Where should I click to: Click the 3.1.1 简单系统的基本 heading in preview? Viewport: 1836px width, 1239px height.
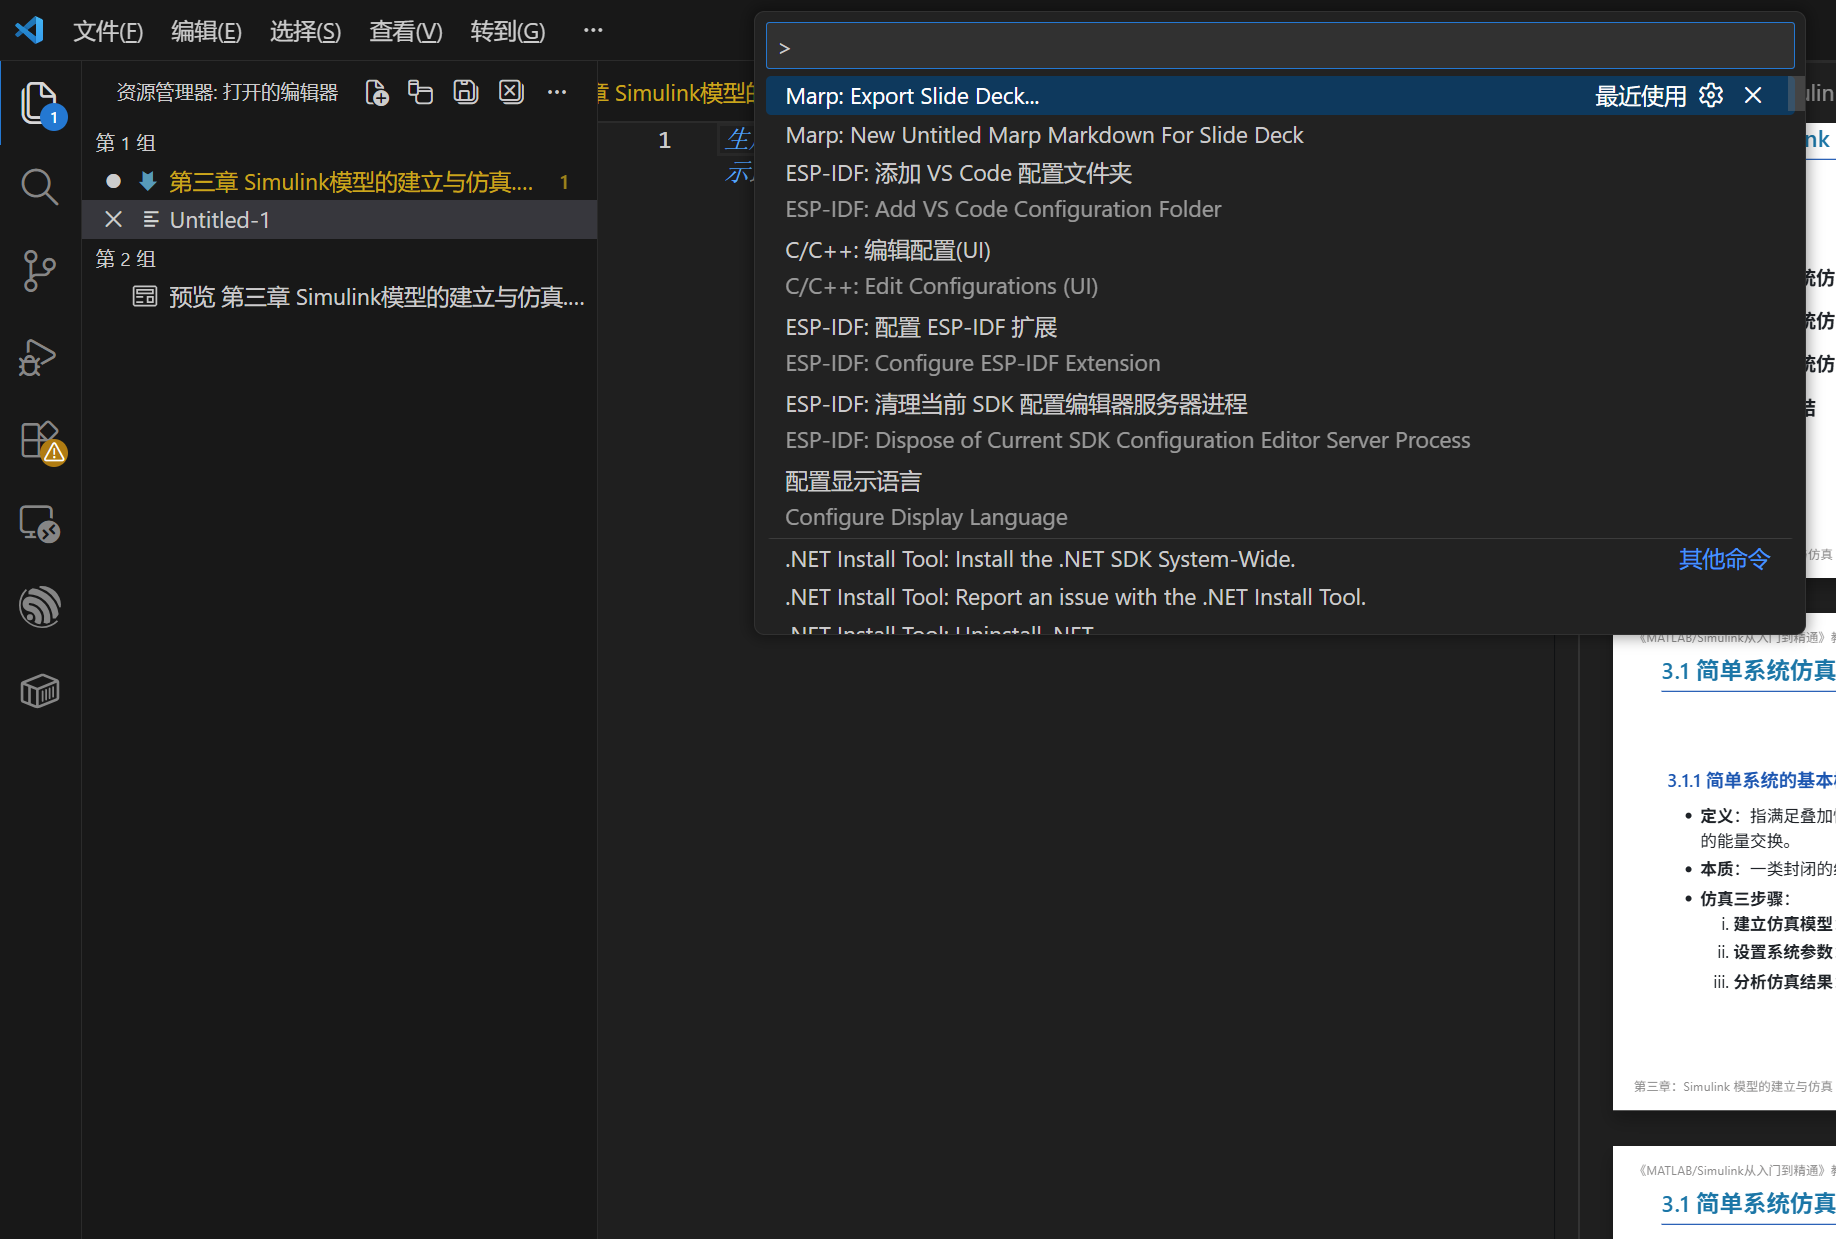point(1750,780)
